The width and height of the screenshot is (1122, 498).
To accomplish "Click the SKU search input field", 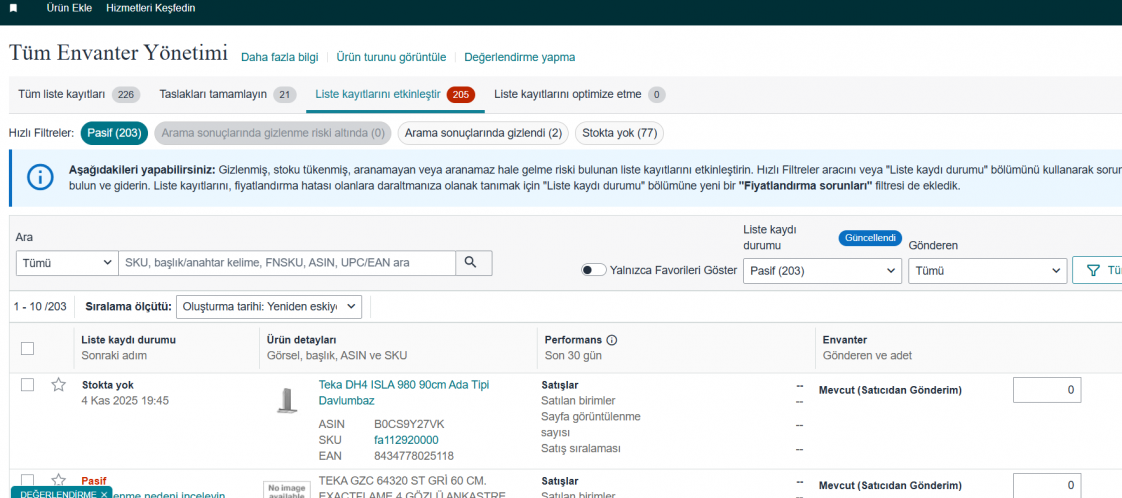I will pos(287,263).
